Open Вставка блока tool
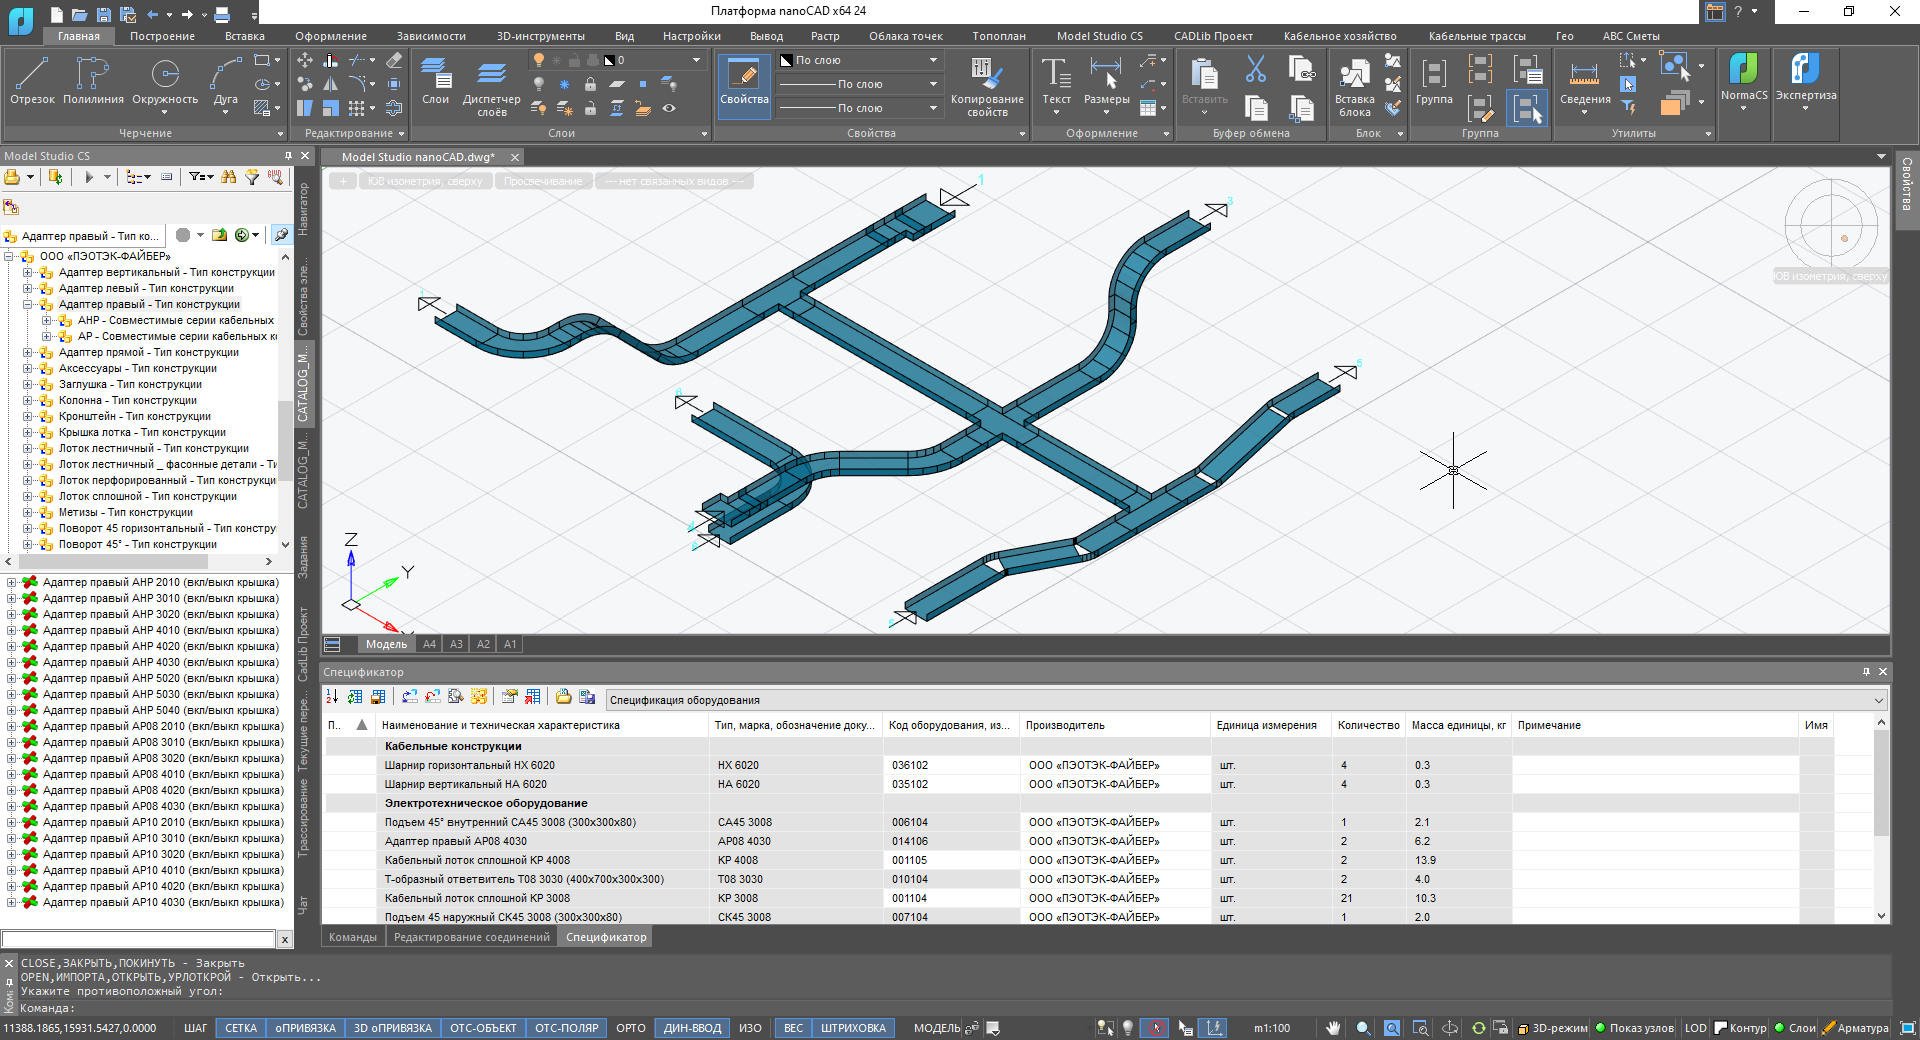 point(1354,85)
